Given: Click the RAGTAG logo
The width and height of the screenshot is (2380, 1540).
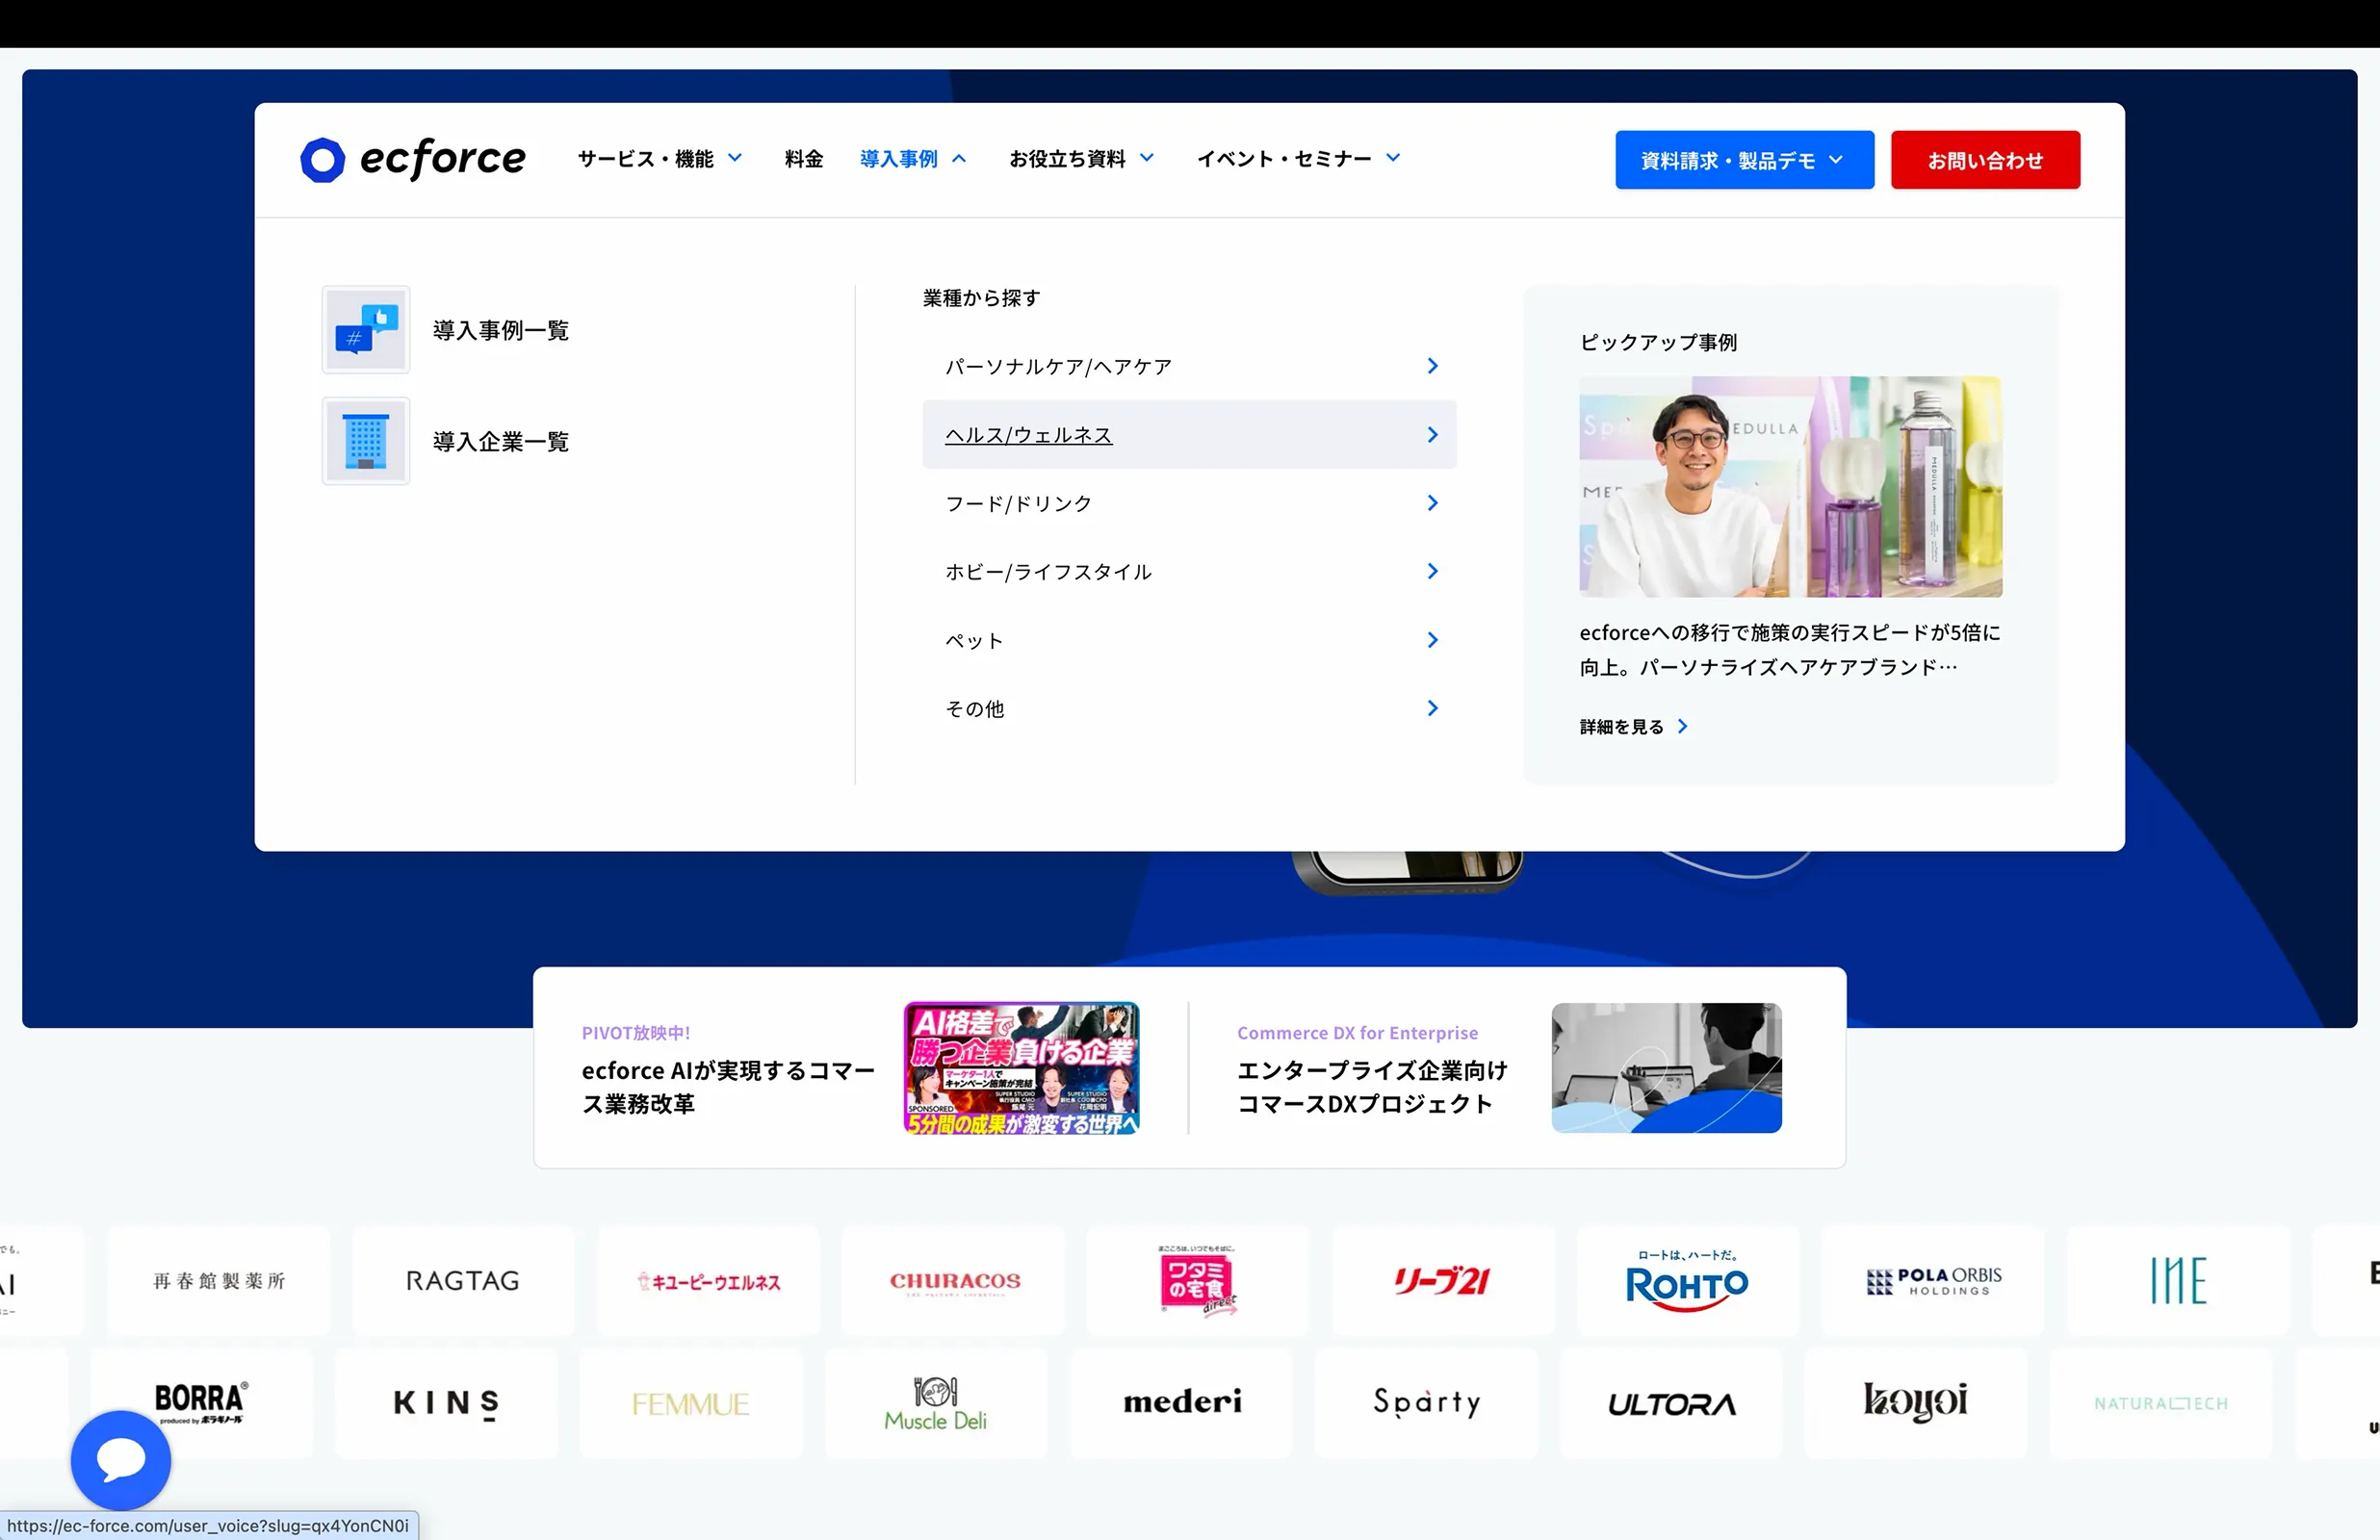Looking at the screenshot, I should (x=463, y=1281).
